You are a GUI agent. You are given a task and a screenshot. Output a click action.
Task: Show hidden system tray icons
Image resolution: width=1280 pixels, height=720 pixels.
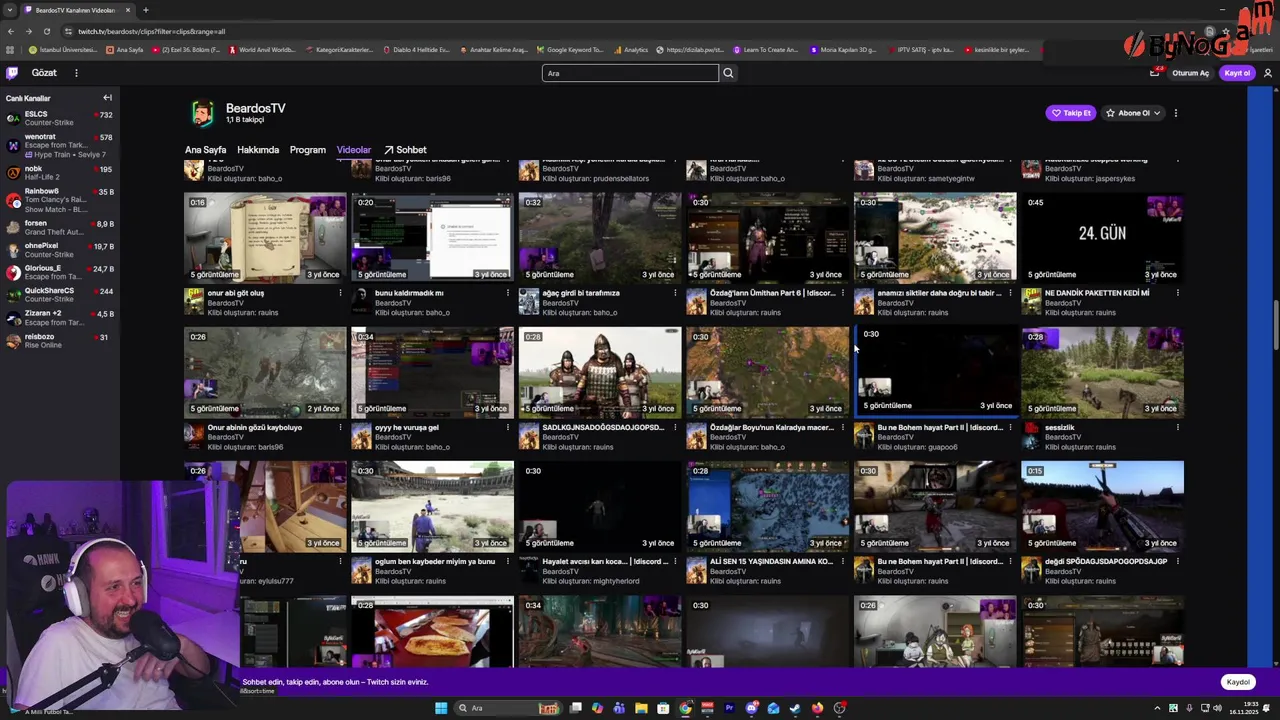(1158, 708)
